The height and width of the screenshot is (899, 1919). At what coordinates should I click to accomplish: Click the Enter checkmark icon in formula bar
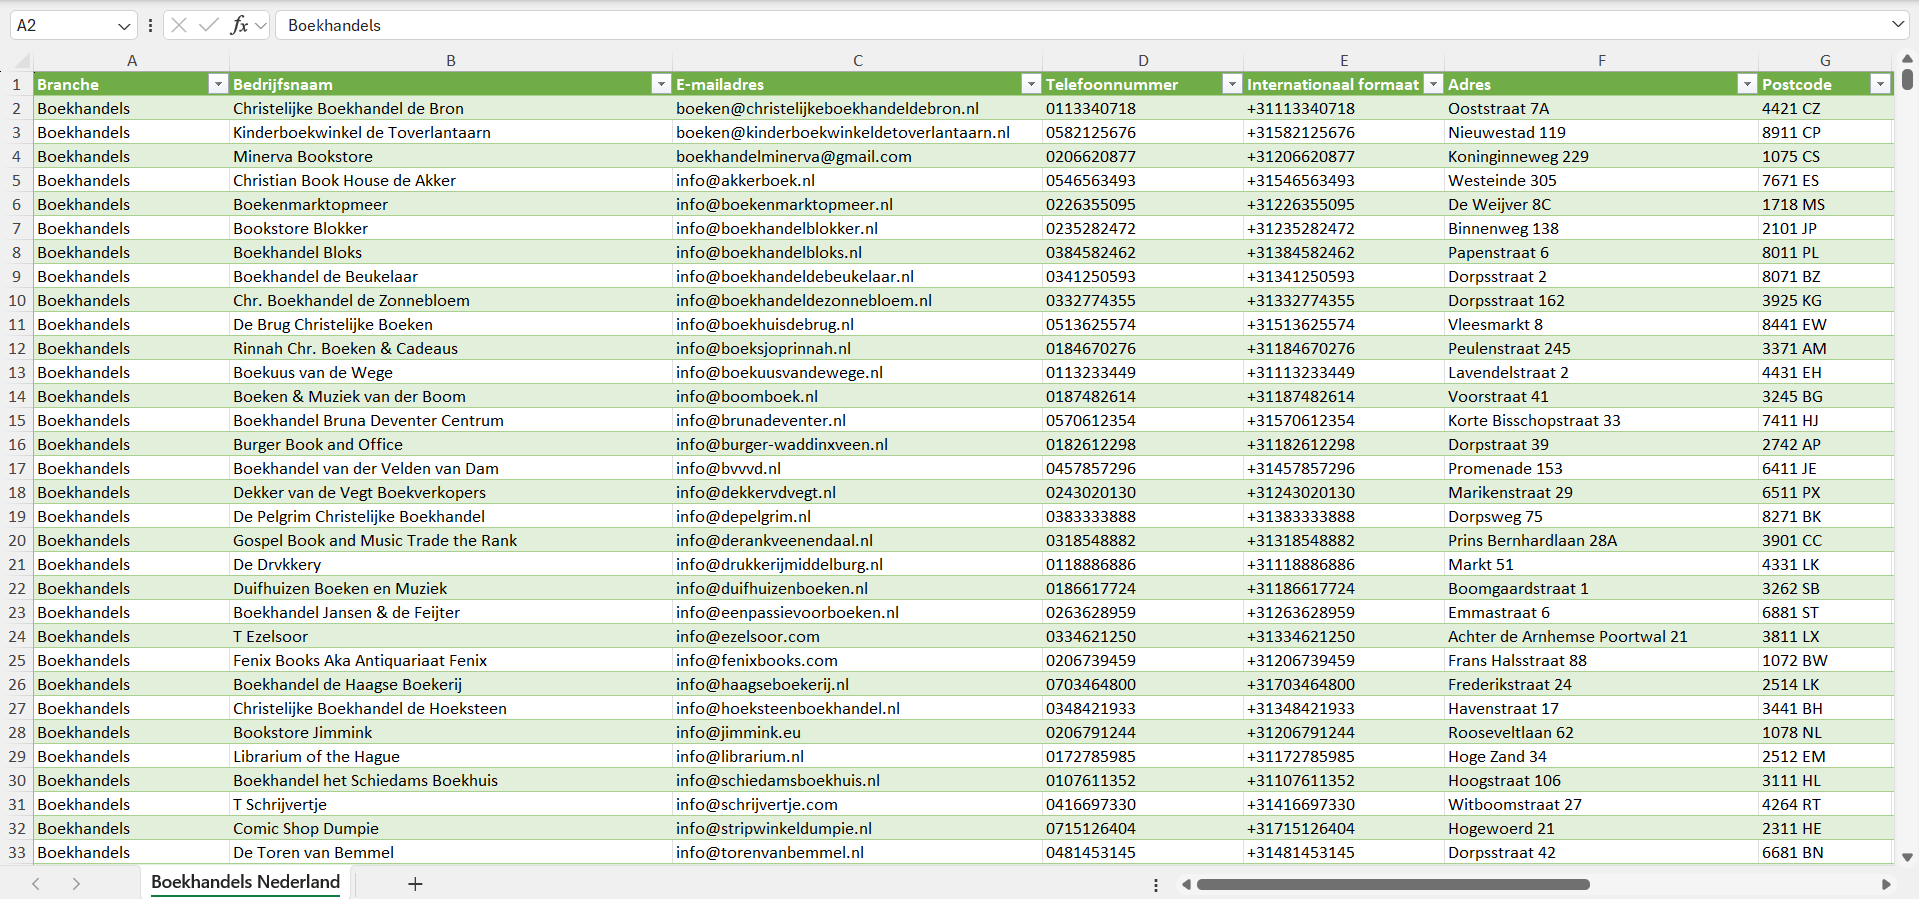[209, 25]
